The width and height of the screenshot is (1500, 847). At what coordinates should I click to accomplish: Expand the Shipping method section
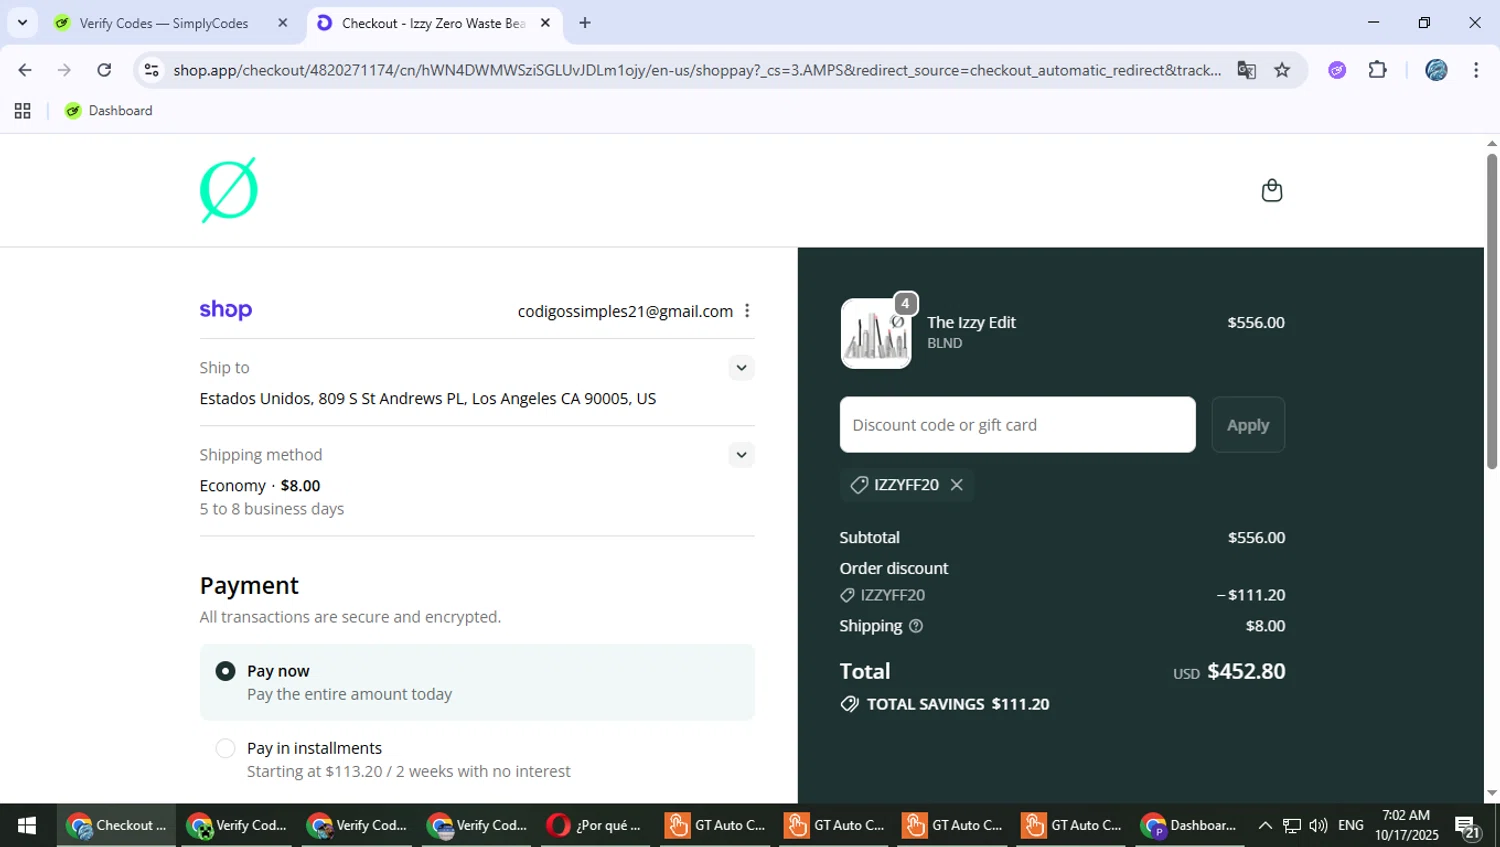[741, 455]
